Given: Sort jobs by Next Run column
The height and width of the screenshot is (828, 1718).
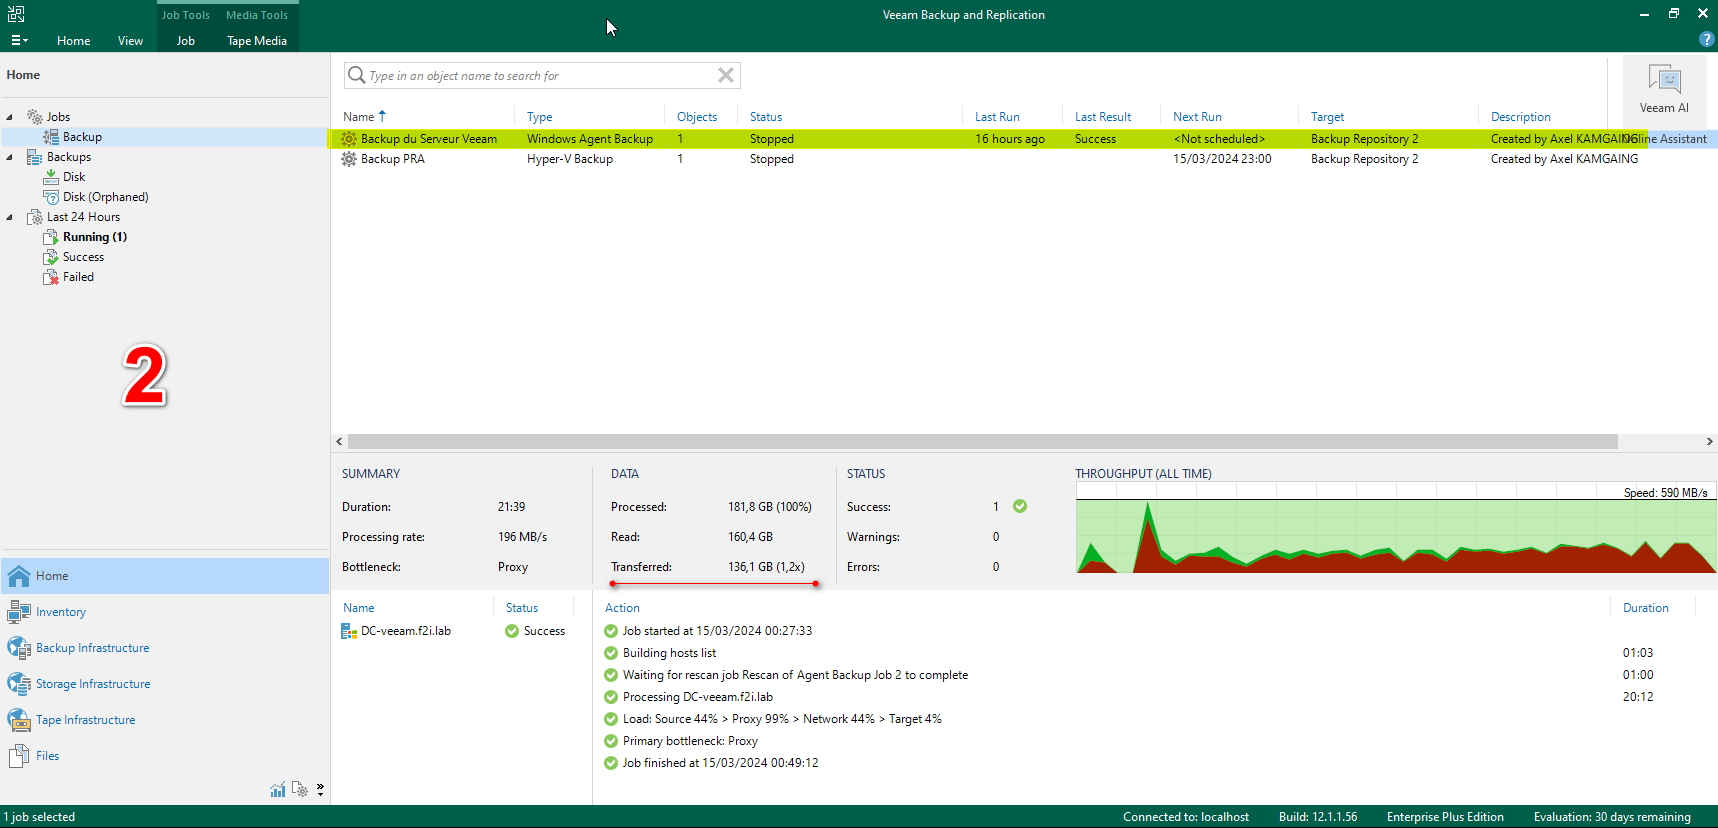Looking at the screenshot, I should [1197, 117].
